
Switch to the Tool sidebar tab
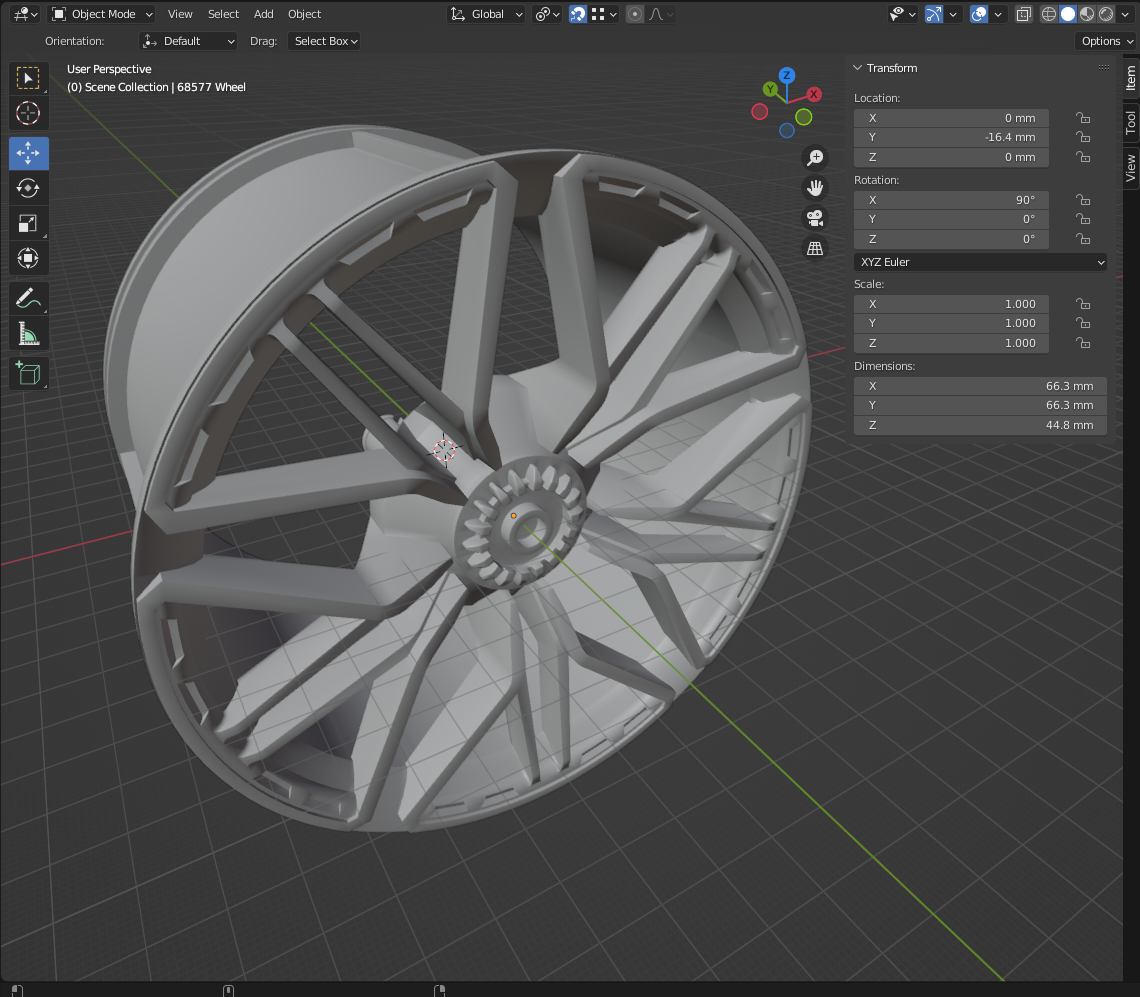(1130, 122)
